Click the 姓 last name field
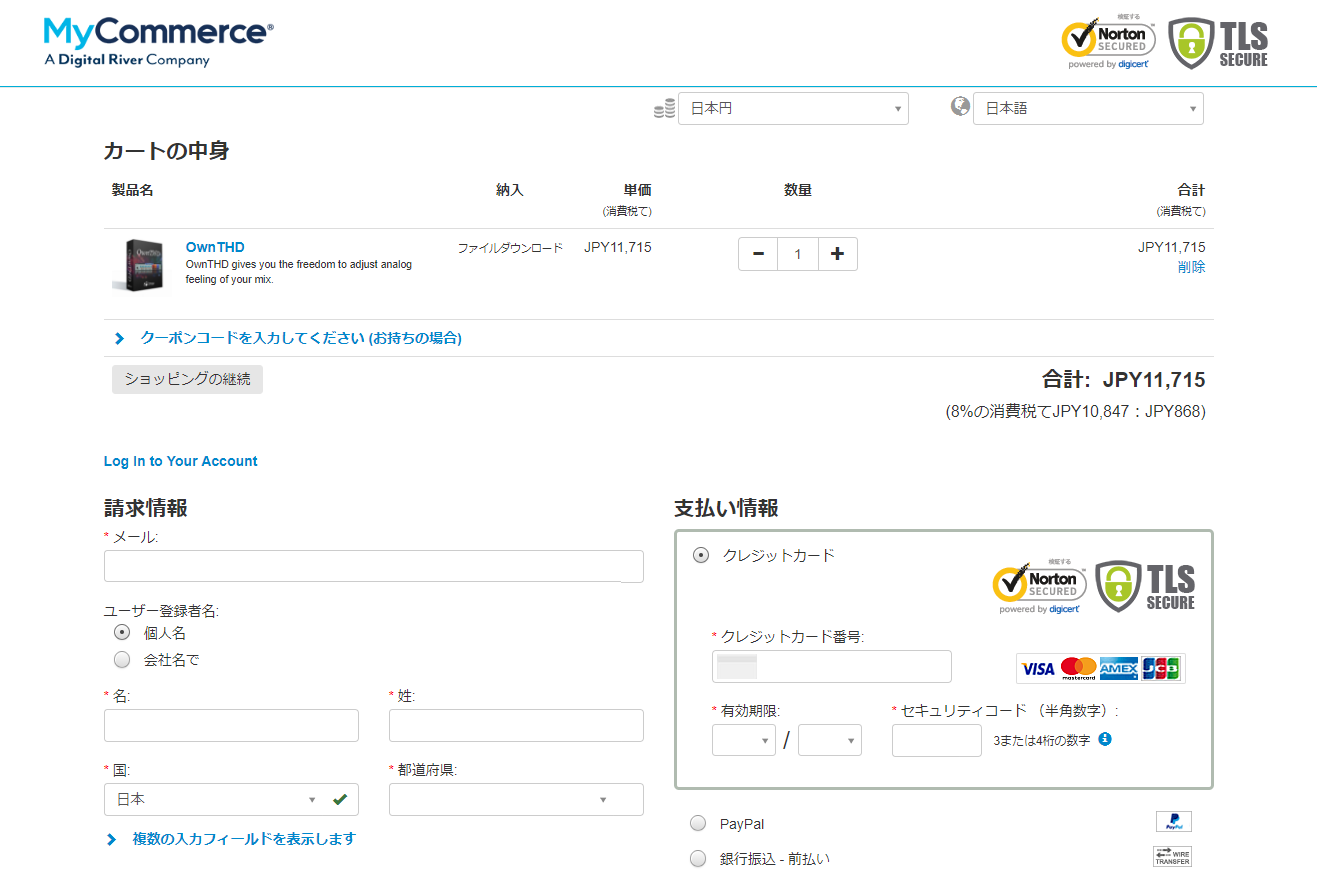1317x874 pixels. coord(516,726)
